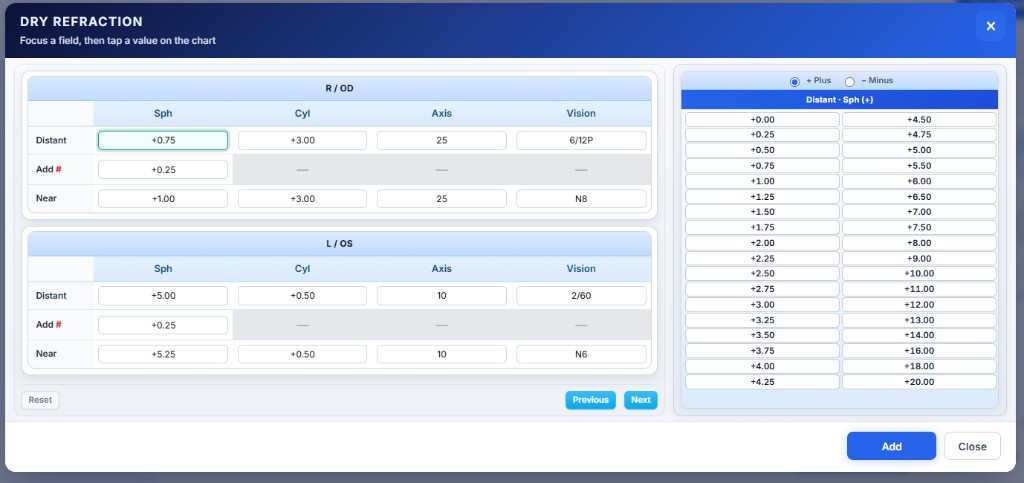Choose +0.00 from the value chart
The width and height of the screenshot is (1024, 483).
[762, 120]
